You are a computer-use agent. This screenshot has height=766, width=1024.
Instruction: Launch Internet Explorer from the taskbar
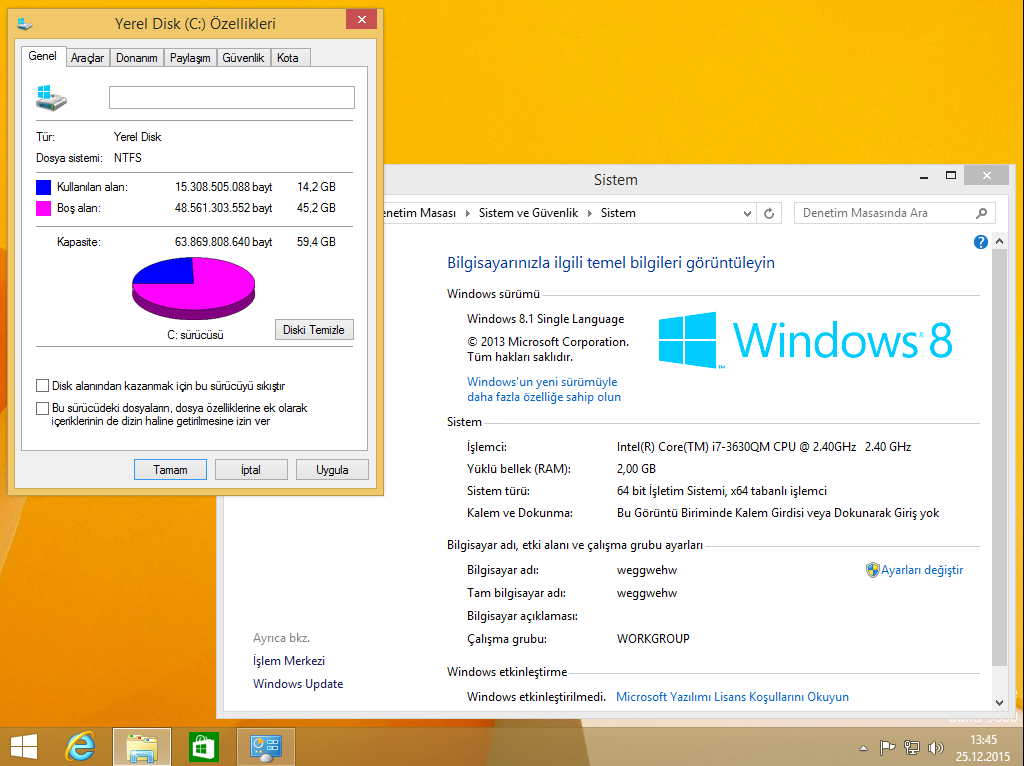pos(80,746)
